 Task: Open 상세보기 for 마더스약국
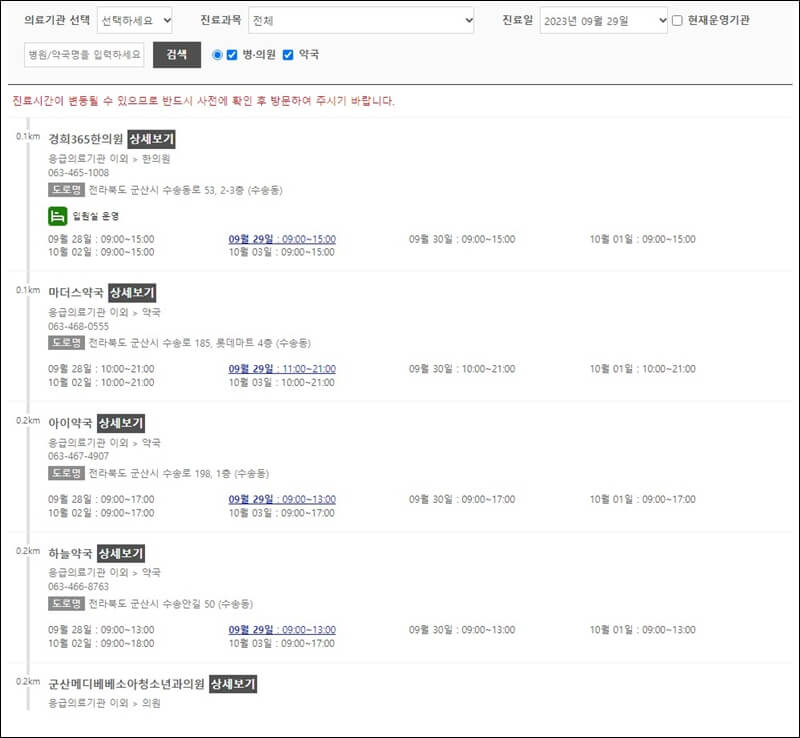(x=133, y=292)
